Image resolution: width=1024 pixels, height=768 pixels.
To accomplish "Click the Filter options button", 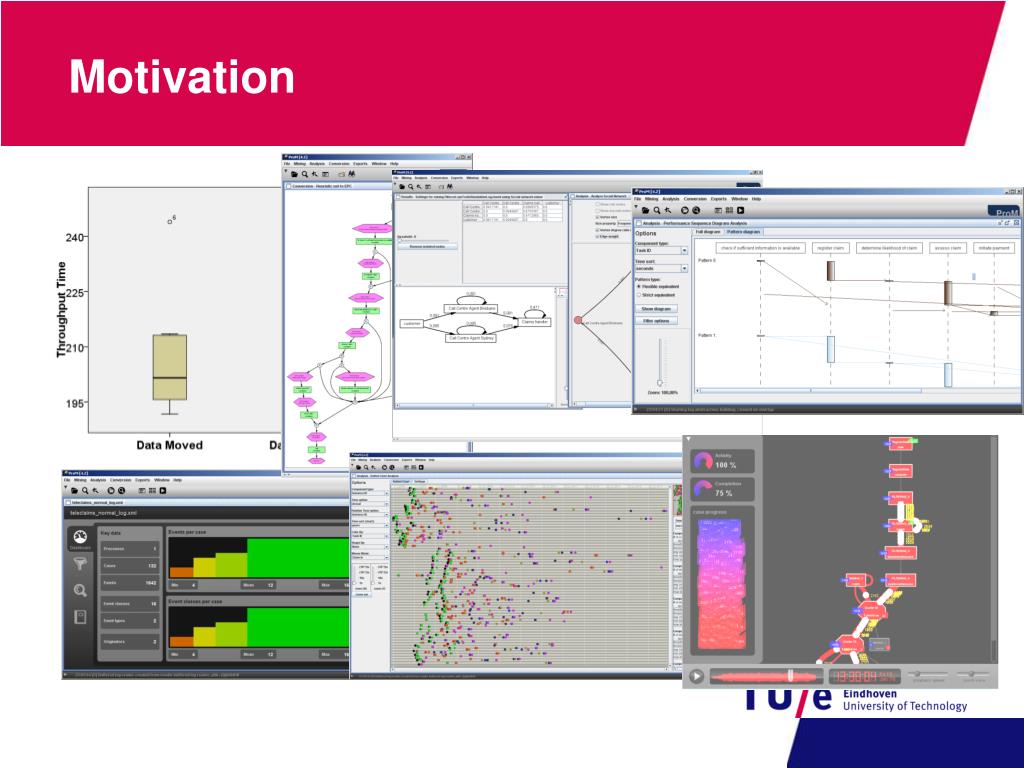I will (x=656, y=321).
